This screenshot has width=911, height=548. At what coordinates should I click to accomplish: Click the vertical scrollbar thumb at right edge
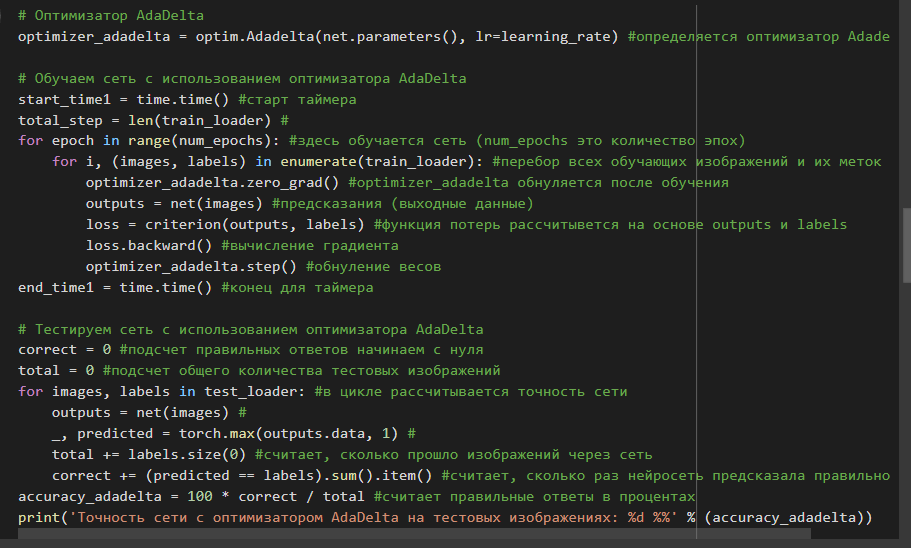pos(906,247)
